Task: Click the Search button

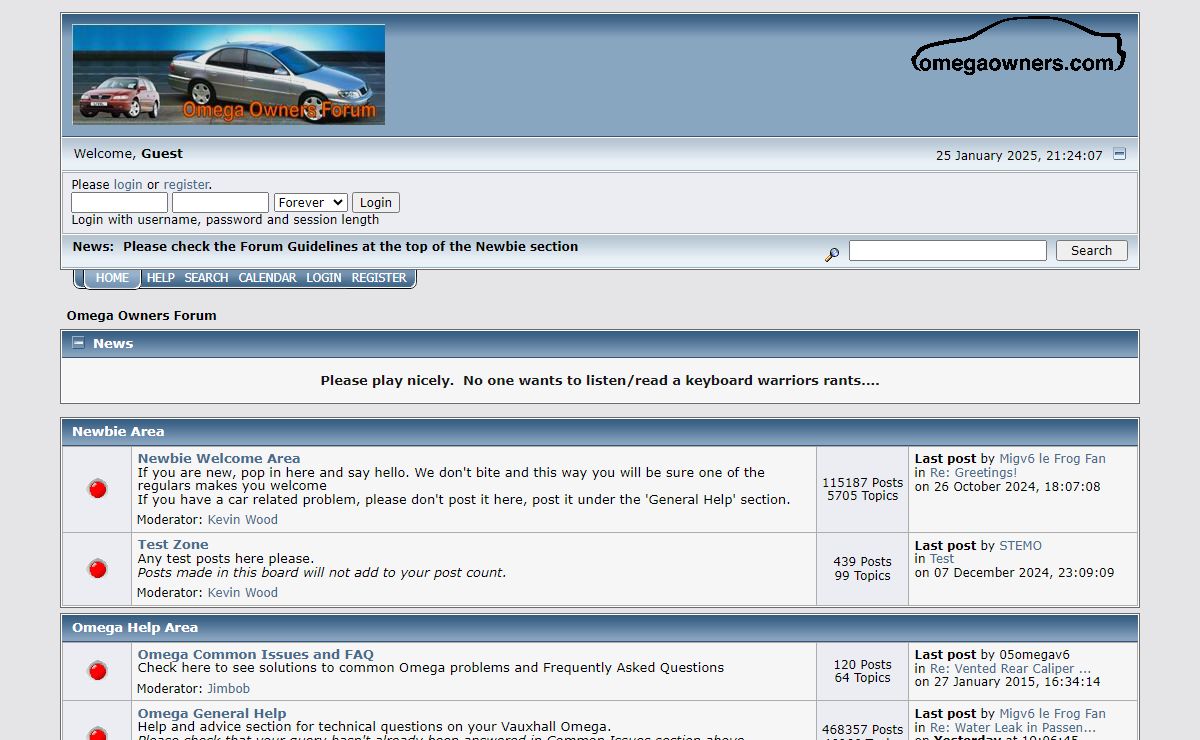Action: click(x=1091, y=250)
